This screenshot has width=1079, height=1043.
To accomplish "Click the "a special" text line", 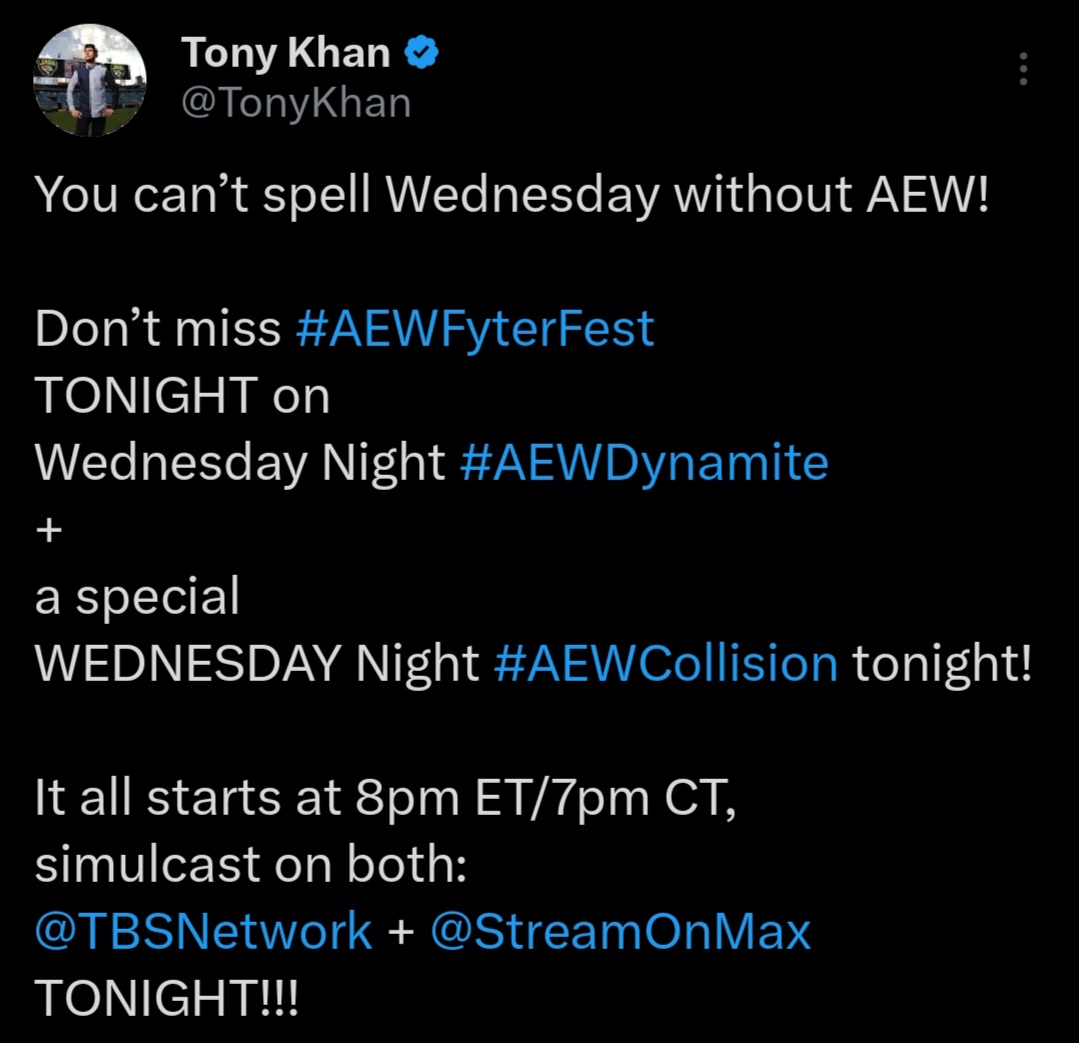I will [x=137, y=597].
